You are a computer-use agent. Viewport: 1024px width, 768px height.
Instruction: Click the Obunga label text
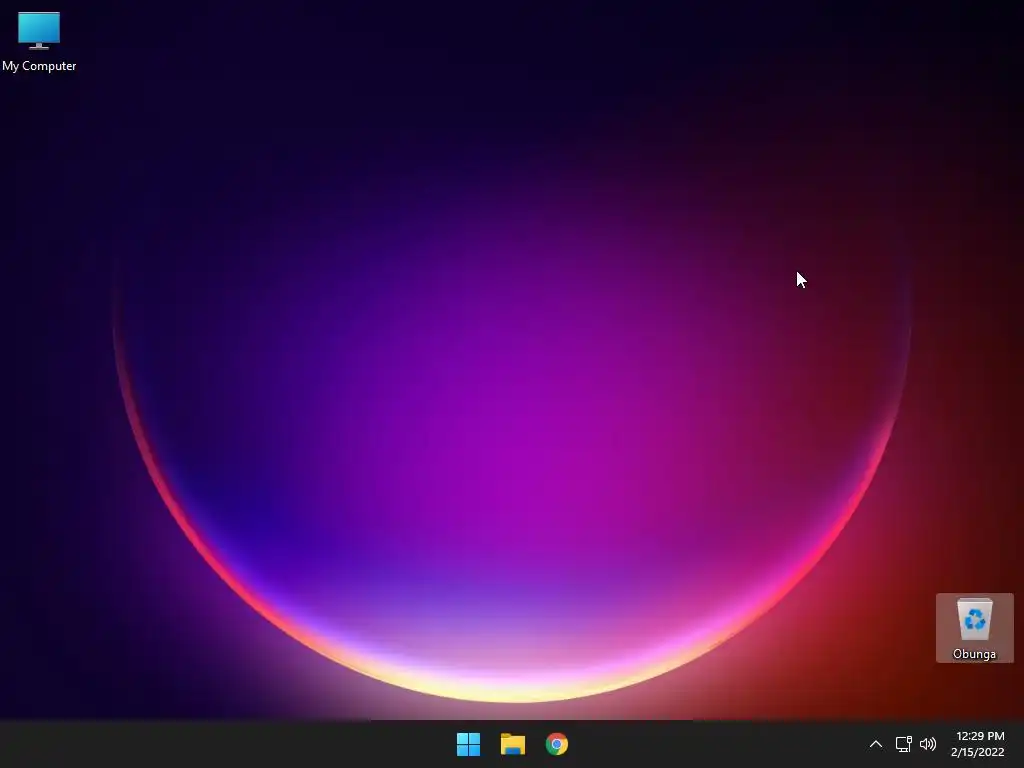(974, 654)
